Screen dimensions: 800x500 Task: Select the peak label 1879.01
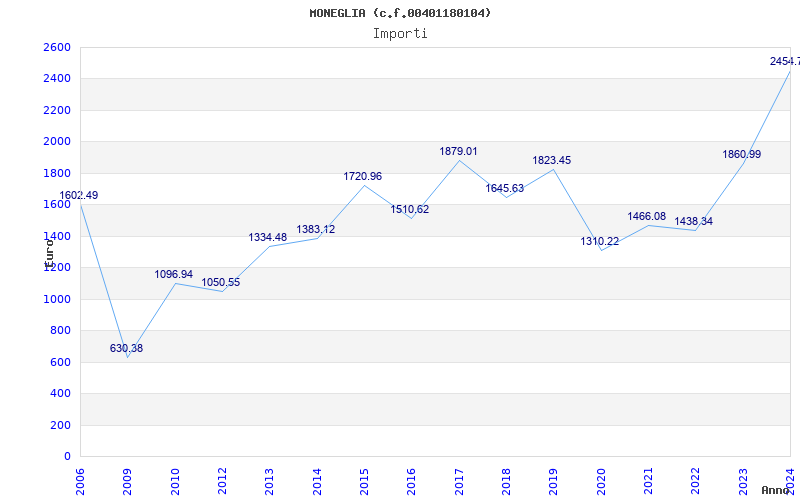pos(459,152)
